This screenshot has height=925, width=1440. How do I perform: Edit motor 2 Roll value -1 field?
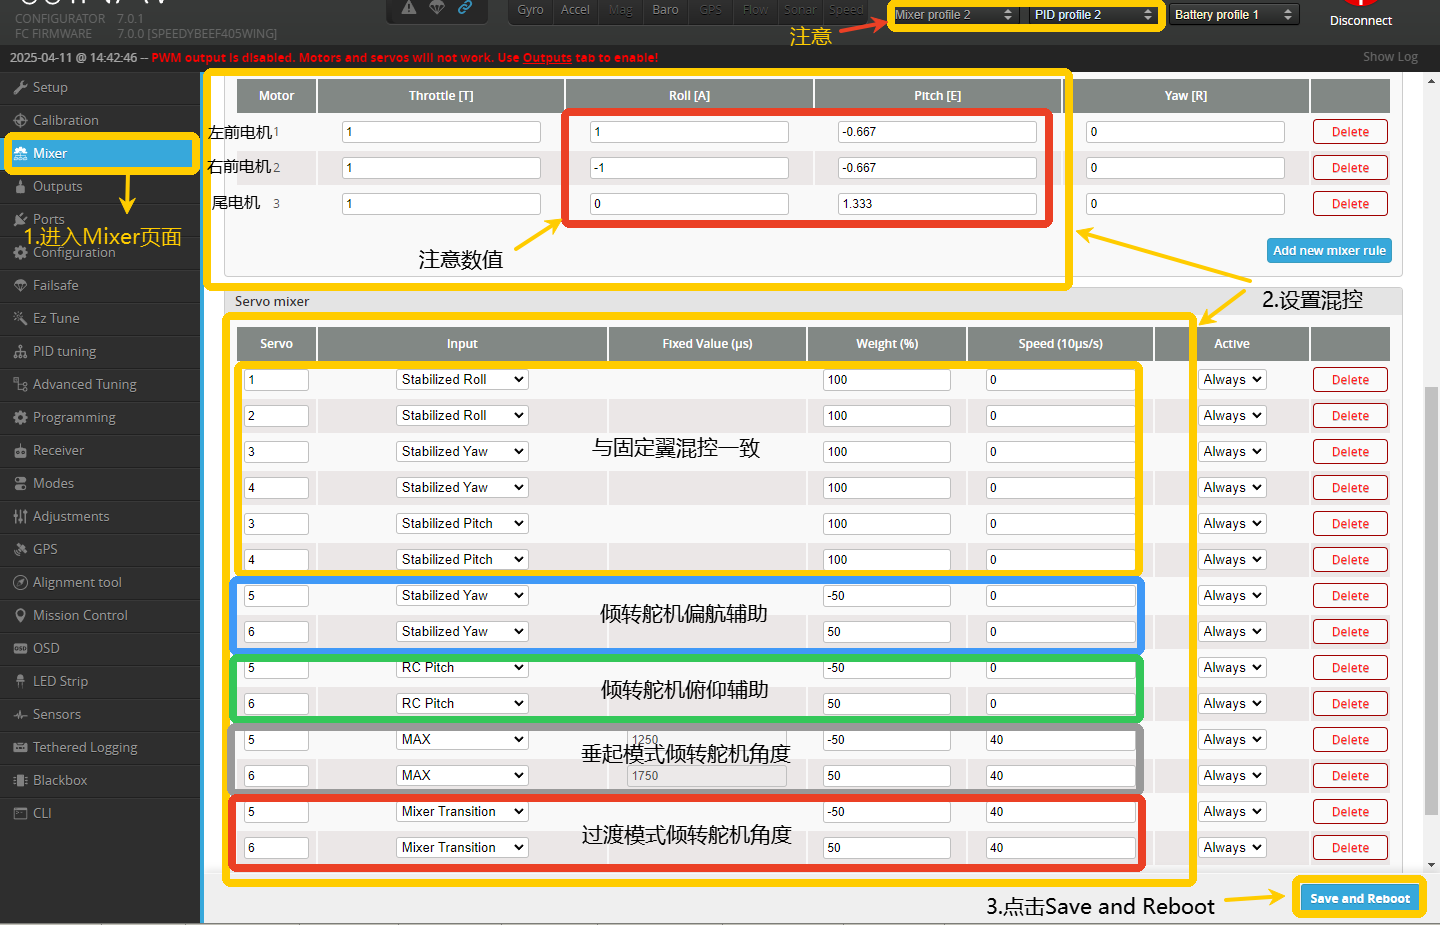[x=689, y=168]
